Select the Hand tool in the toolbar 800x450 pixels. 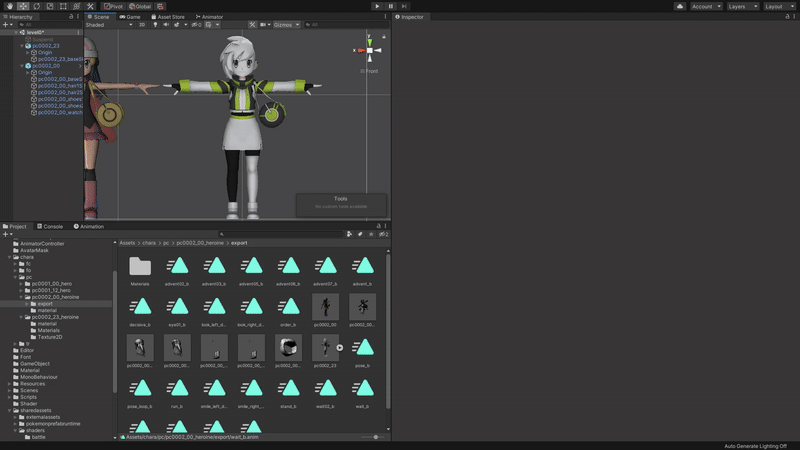coord(9,6)
